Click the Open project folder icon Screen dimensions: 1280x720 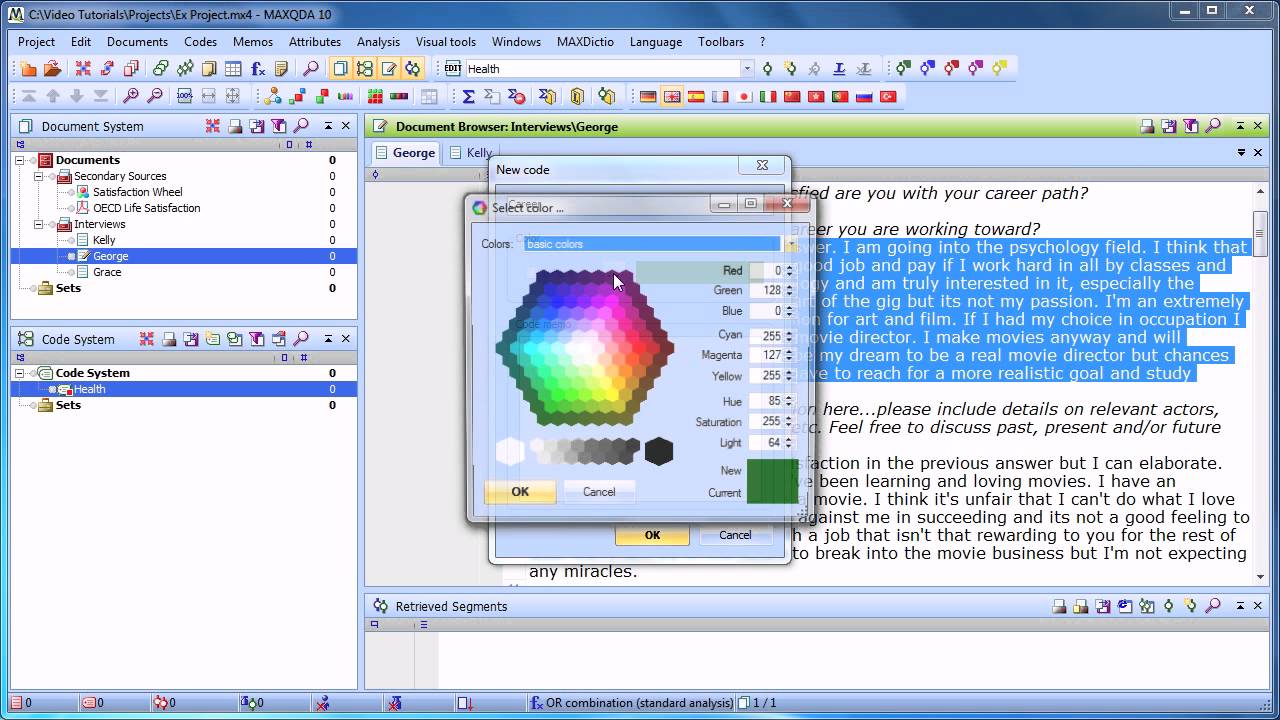coord(52,69)
